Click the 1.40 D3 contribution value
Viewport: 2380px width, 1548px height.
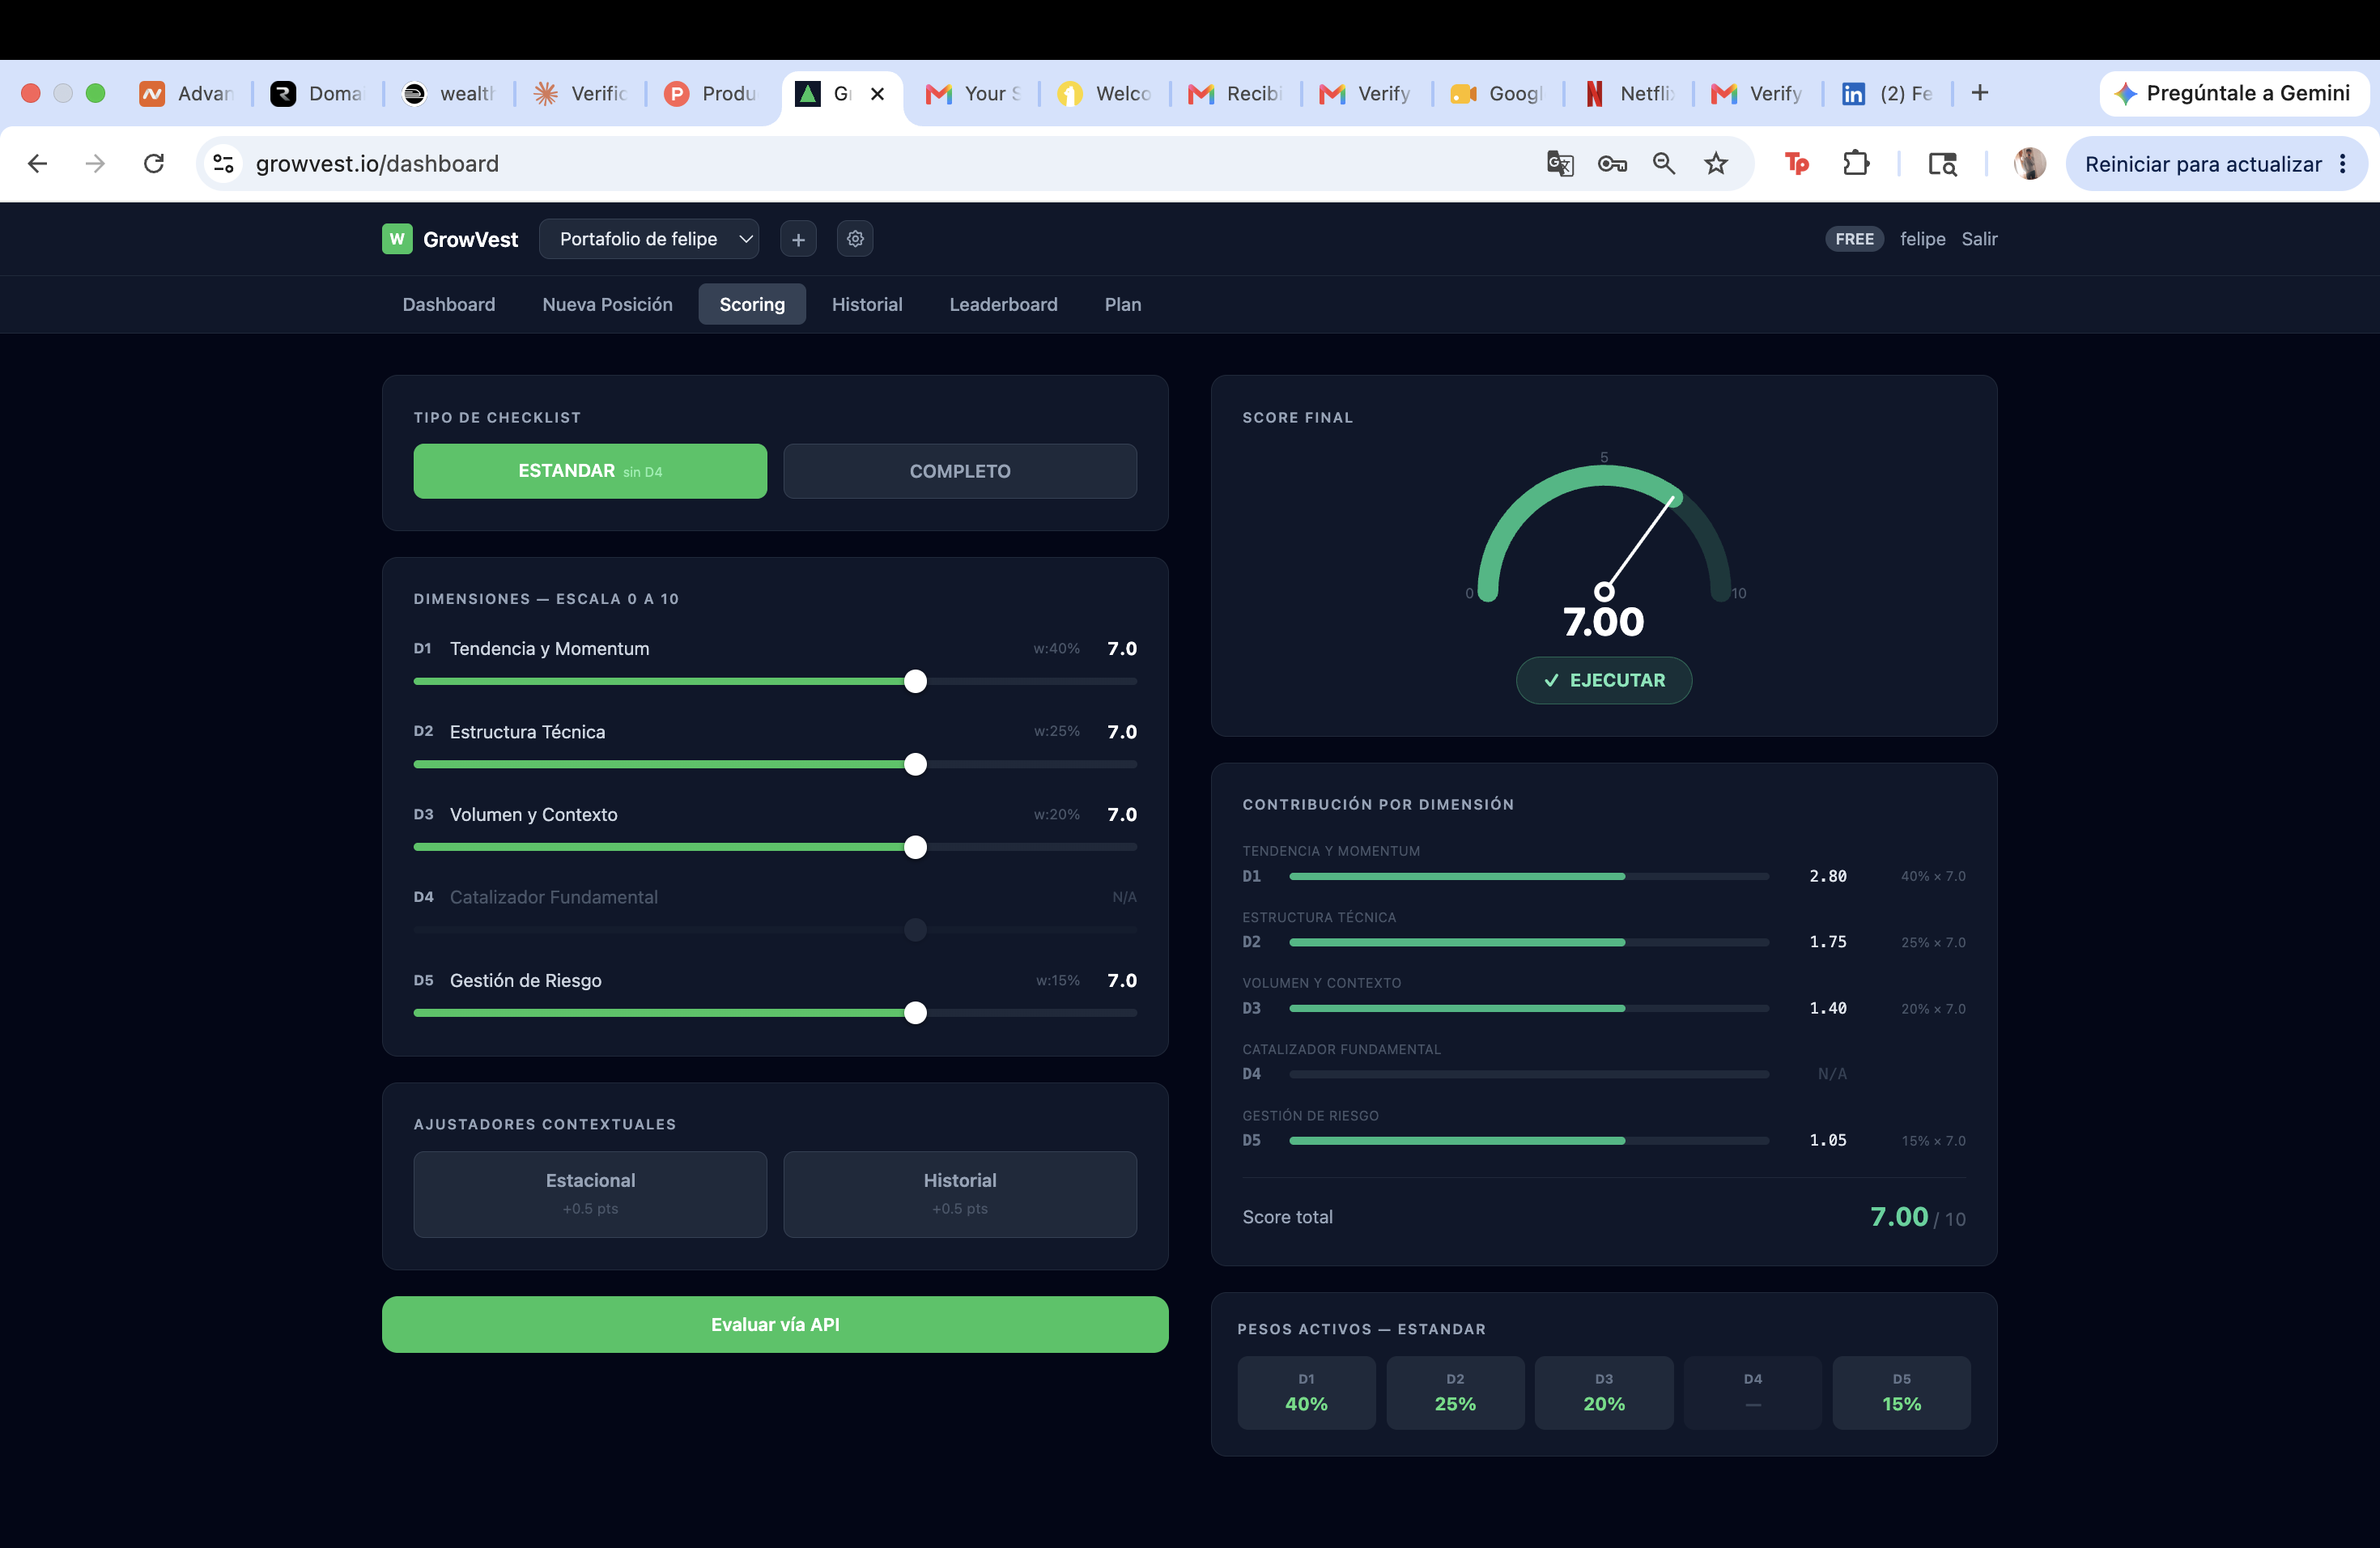point(1828,1008)
